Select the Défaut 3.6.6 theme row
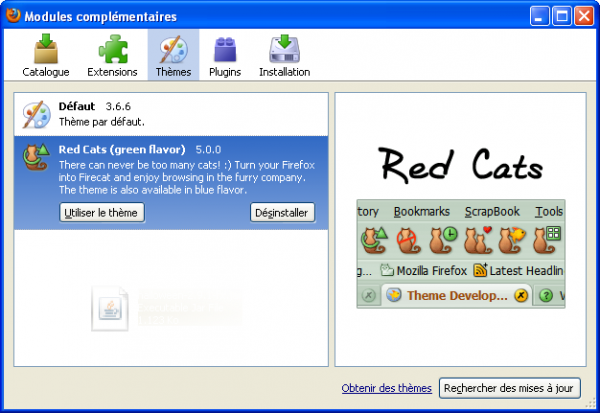The height and width of the screenshot is (413, 600). (171, 114)
